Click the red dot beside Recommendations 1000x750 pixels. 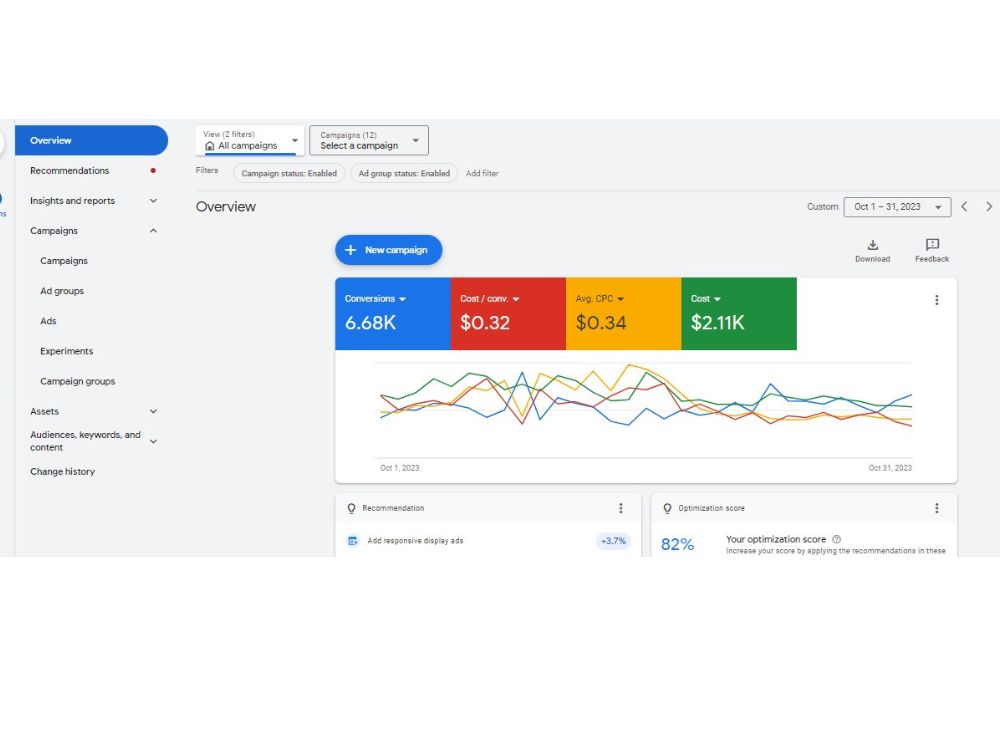[x=153, y=170]
